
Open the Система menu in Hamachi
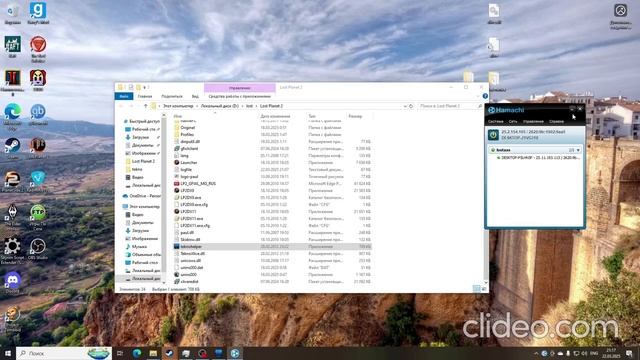[495, 122]
